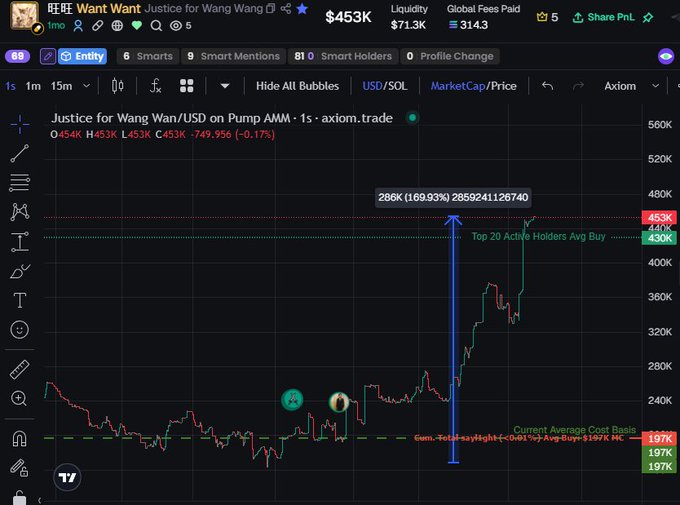680x505 pixels.
Task: Open the token avatar image
Action: click(24, 16)
